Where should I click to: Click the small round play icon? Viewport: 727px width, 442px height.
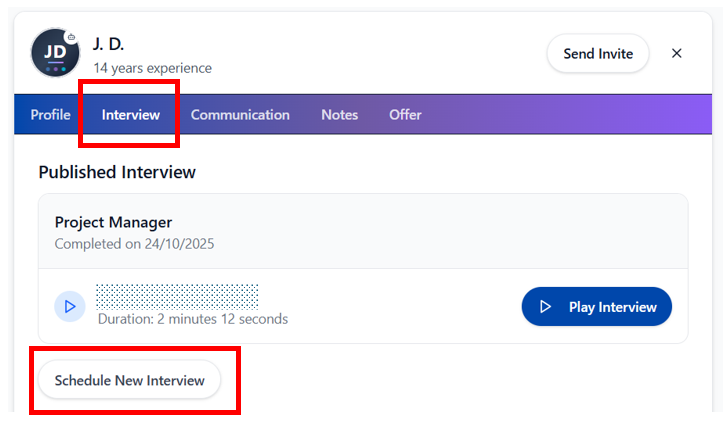pyautogui.click(x=70, y=307)
